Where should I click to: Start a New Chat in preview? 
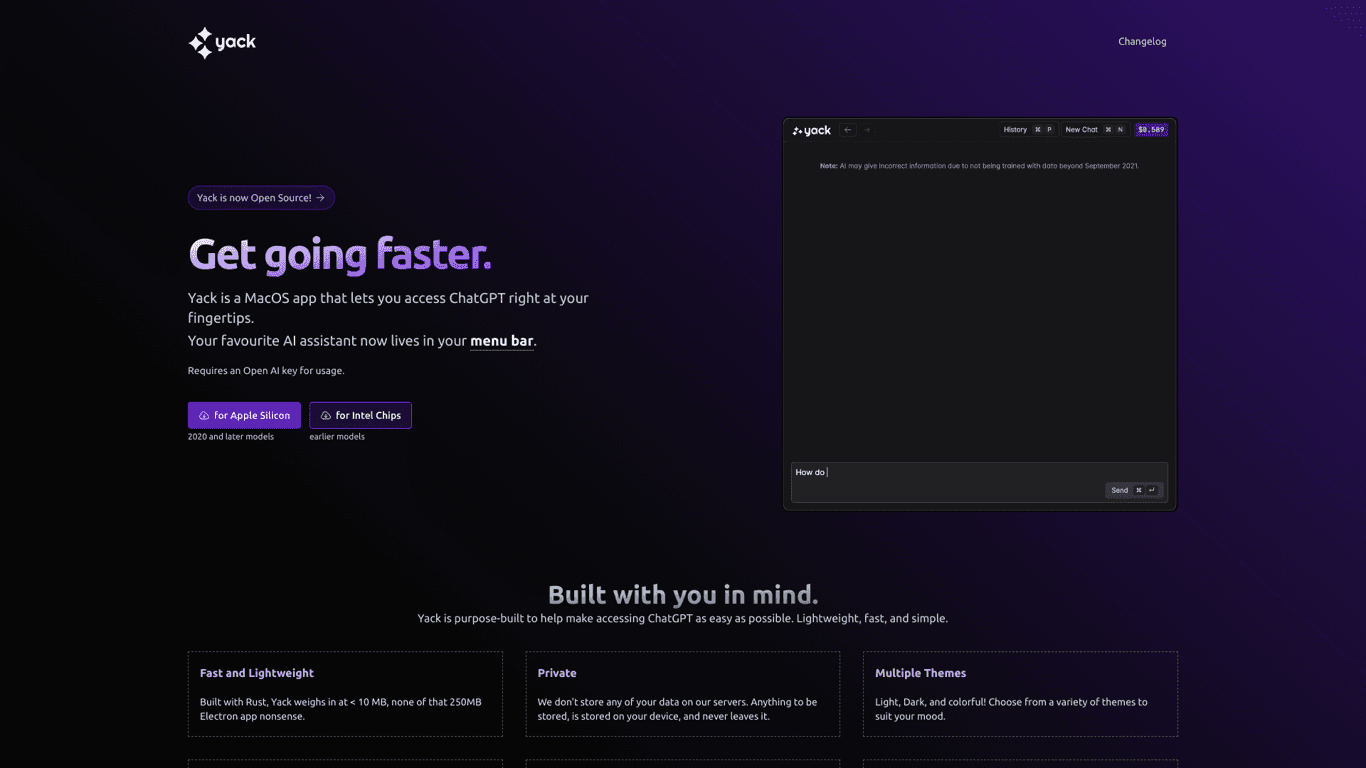tap(1094, 130)
